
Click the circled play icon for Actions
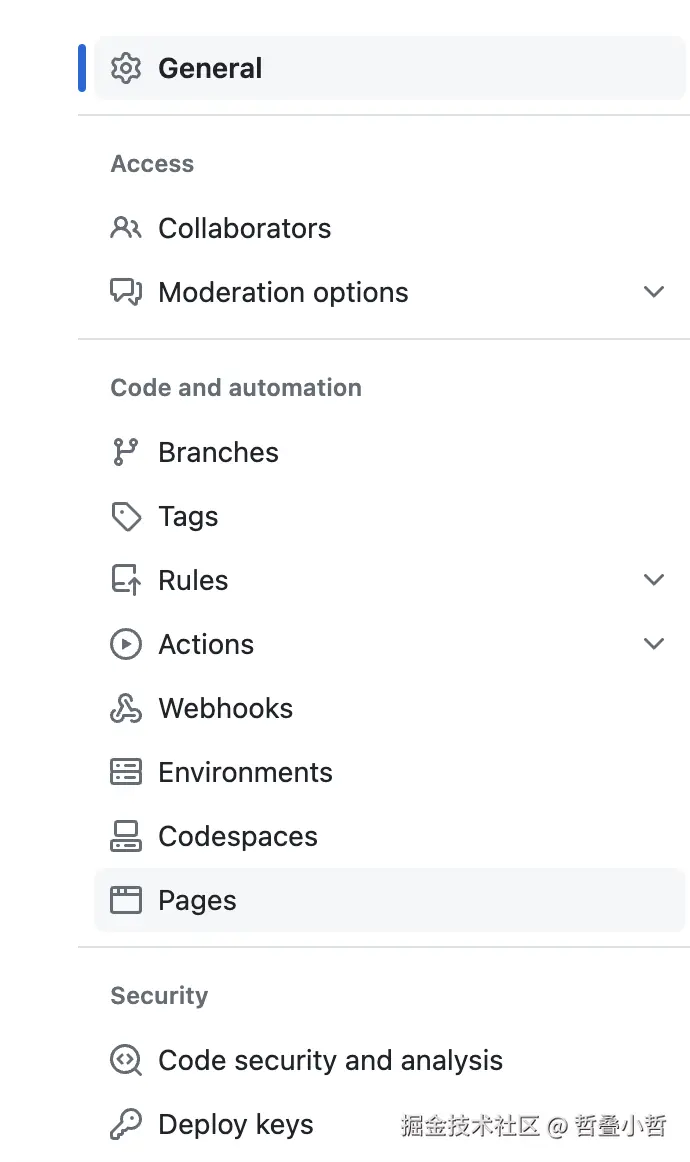pyautogui.click(x=126, y=644)
